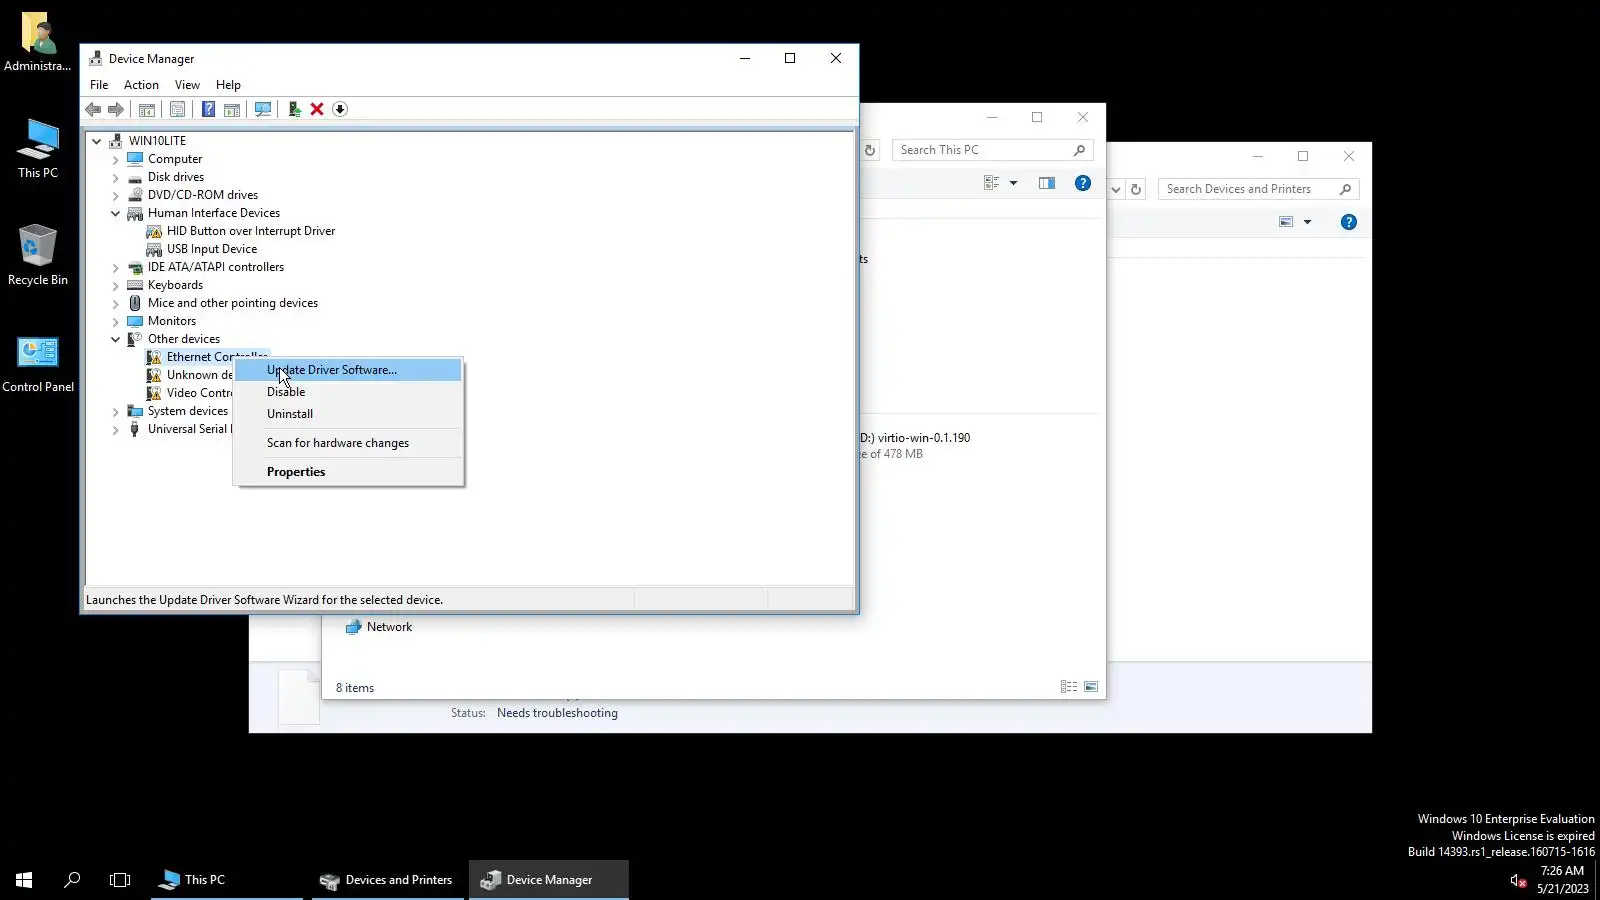This screenshot has width=1600, height=900.
Task: Select the Recycle Bin desktop icon
Action: click(38, 255)
